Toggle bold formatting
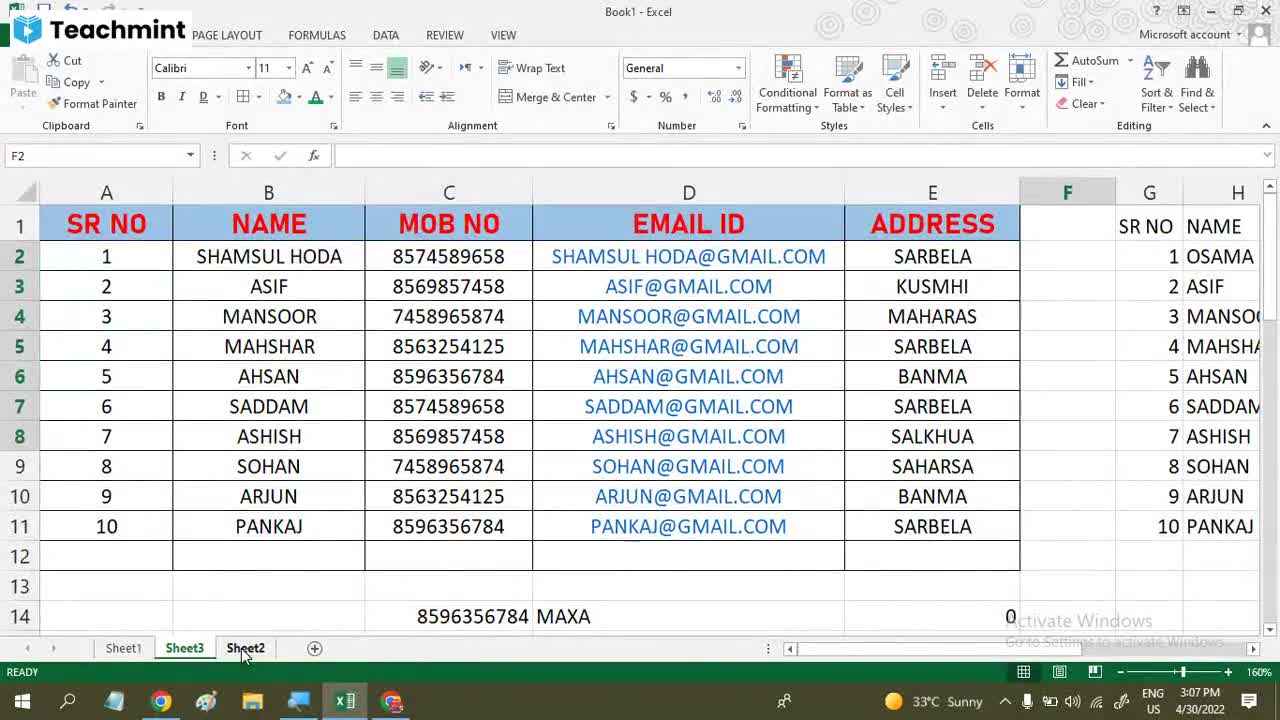The height and width of the screenshot is (720, 1280). [x=161, y=96]
